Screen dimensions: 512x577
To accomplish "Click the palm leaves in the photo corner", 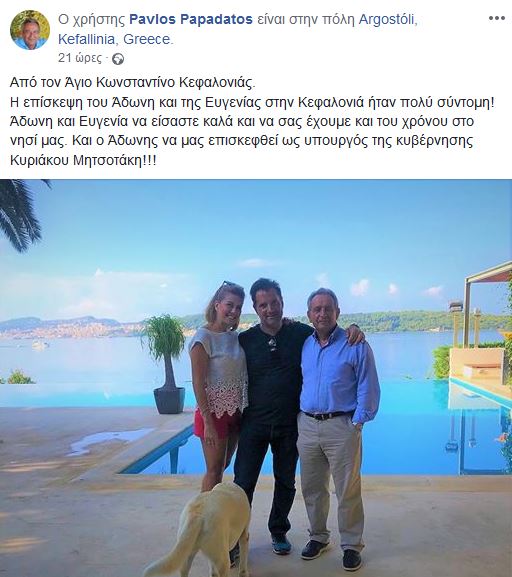I will (21, 212).
